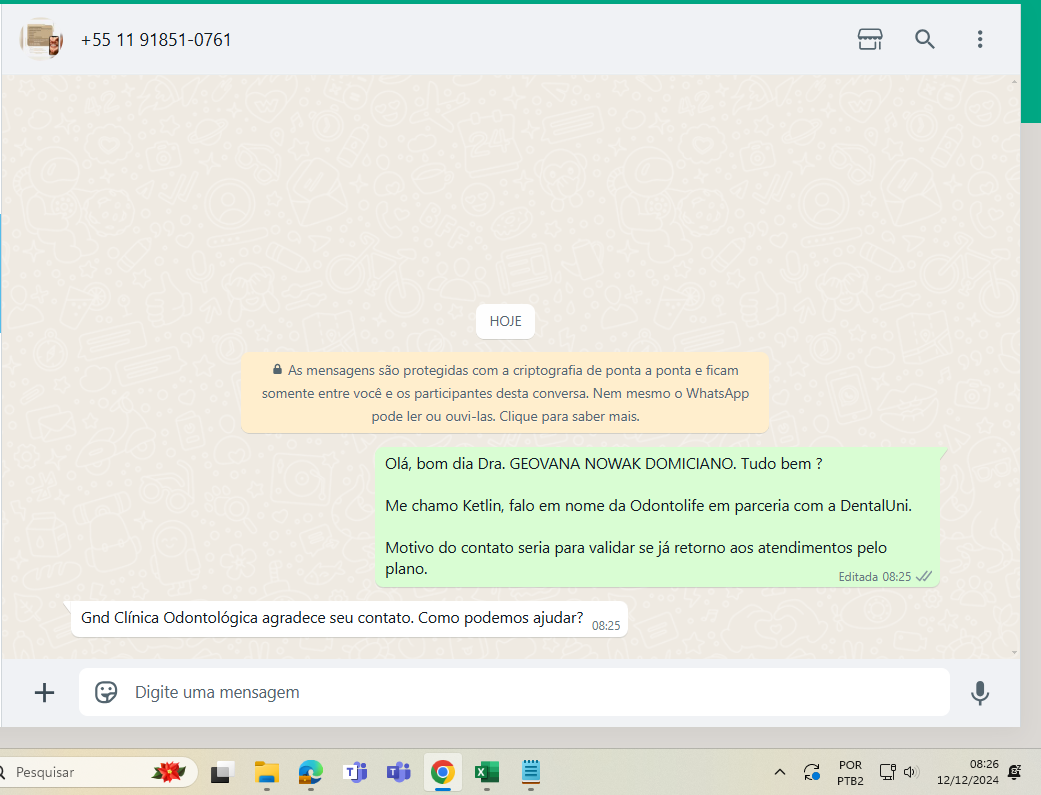Open network status tray icon

coord(888,772)
